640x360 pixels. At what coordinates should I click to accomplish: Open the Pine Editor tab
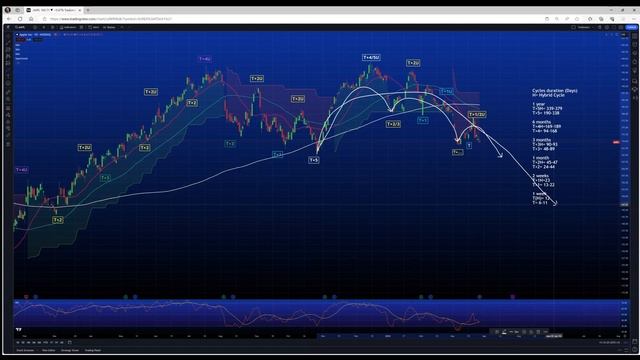click(x=49, y=350)
